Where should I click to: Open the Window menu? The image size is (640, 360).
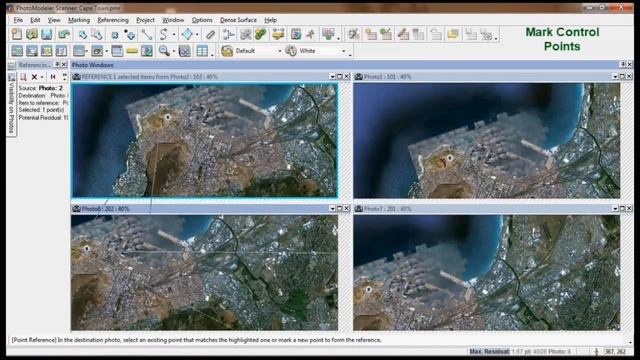tap(173, 20)
